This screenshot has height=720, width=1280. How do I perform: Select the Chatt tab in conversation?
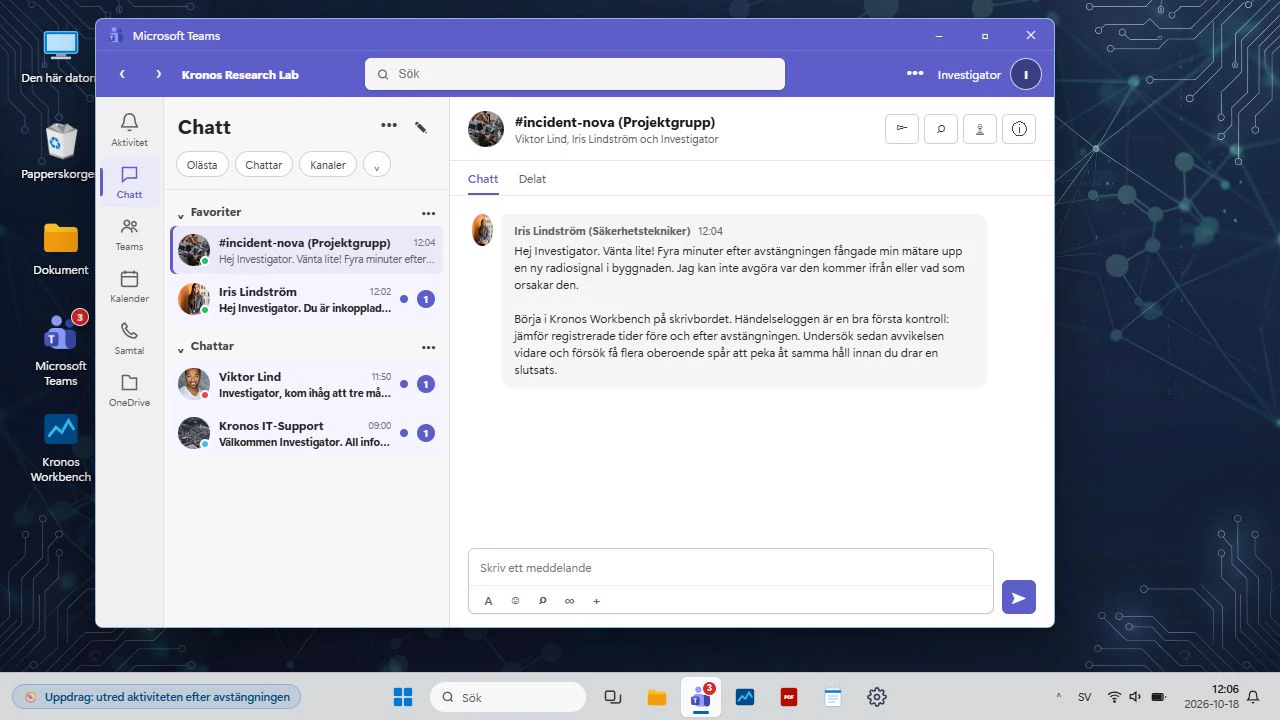[483, 179]
